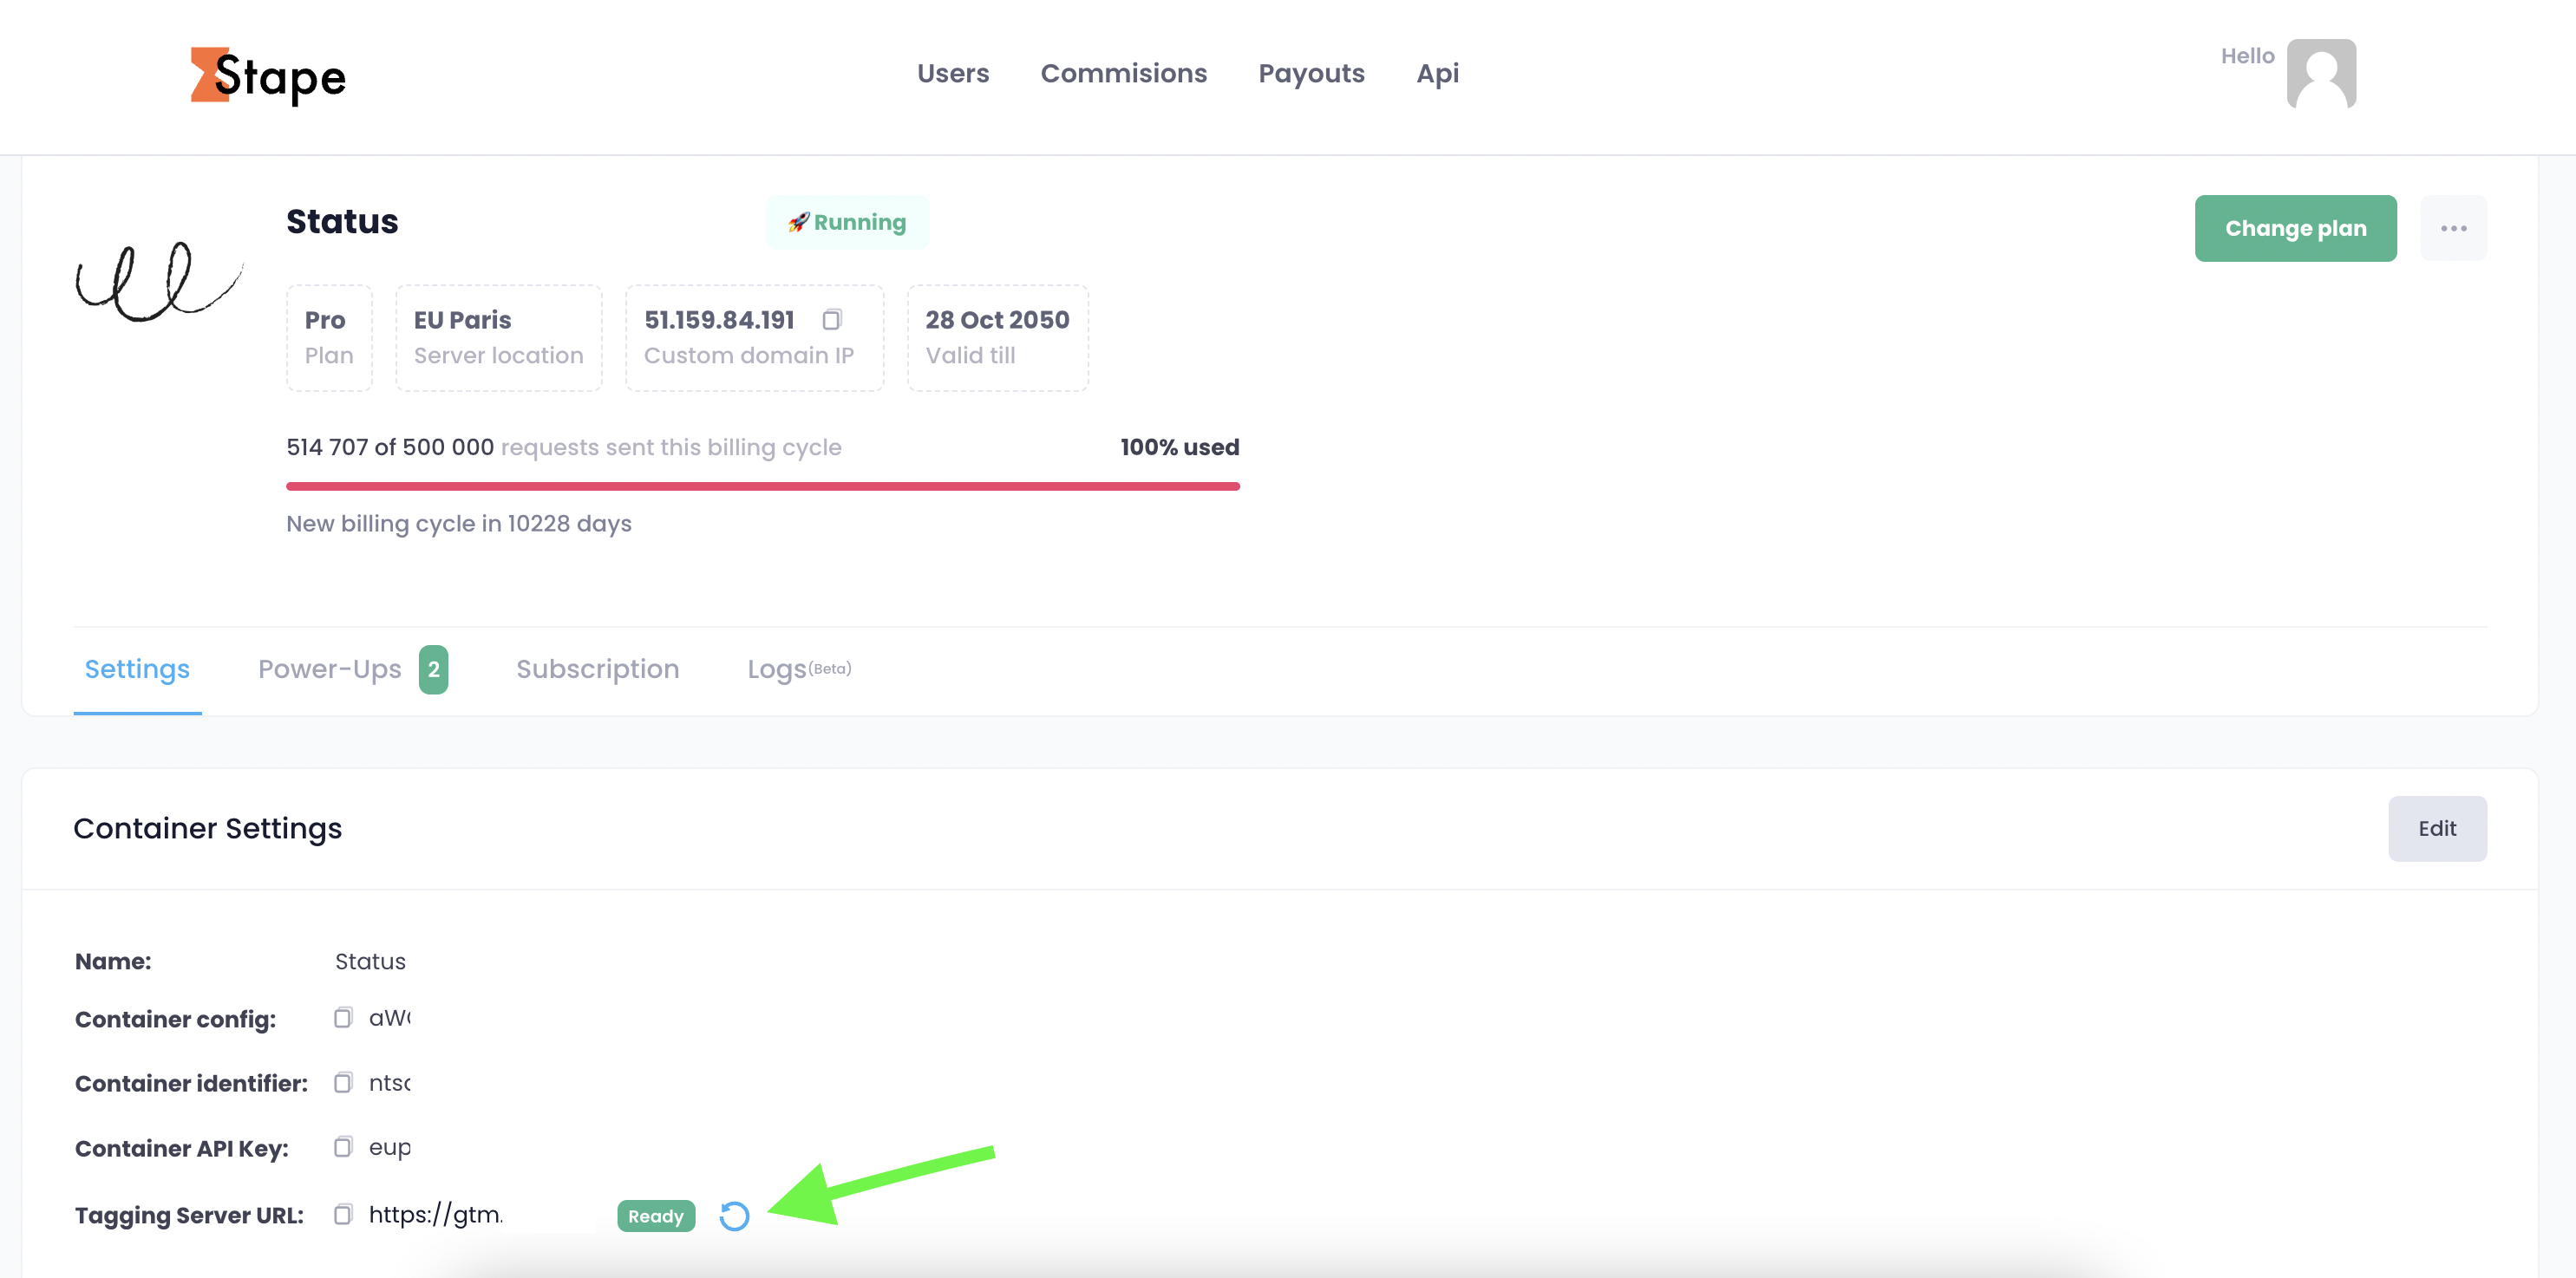Expand the 28 Oct 2050 validity card
This screenshot has width=2576, height=1278.
click(x=996, y=337)
